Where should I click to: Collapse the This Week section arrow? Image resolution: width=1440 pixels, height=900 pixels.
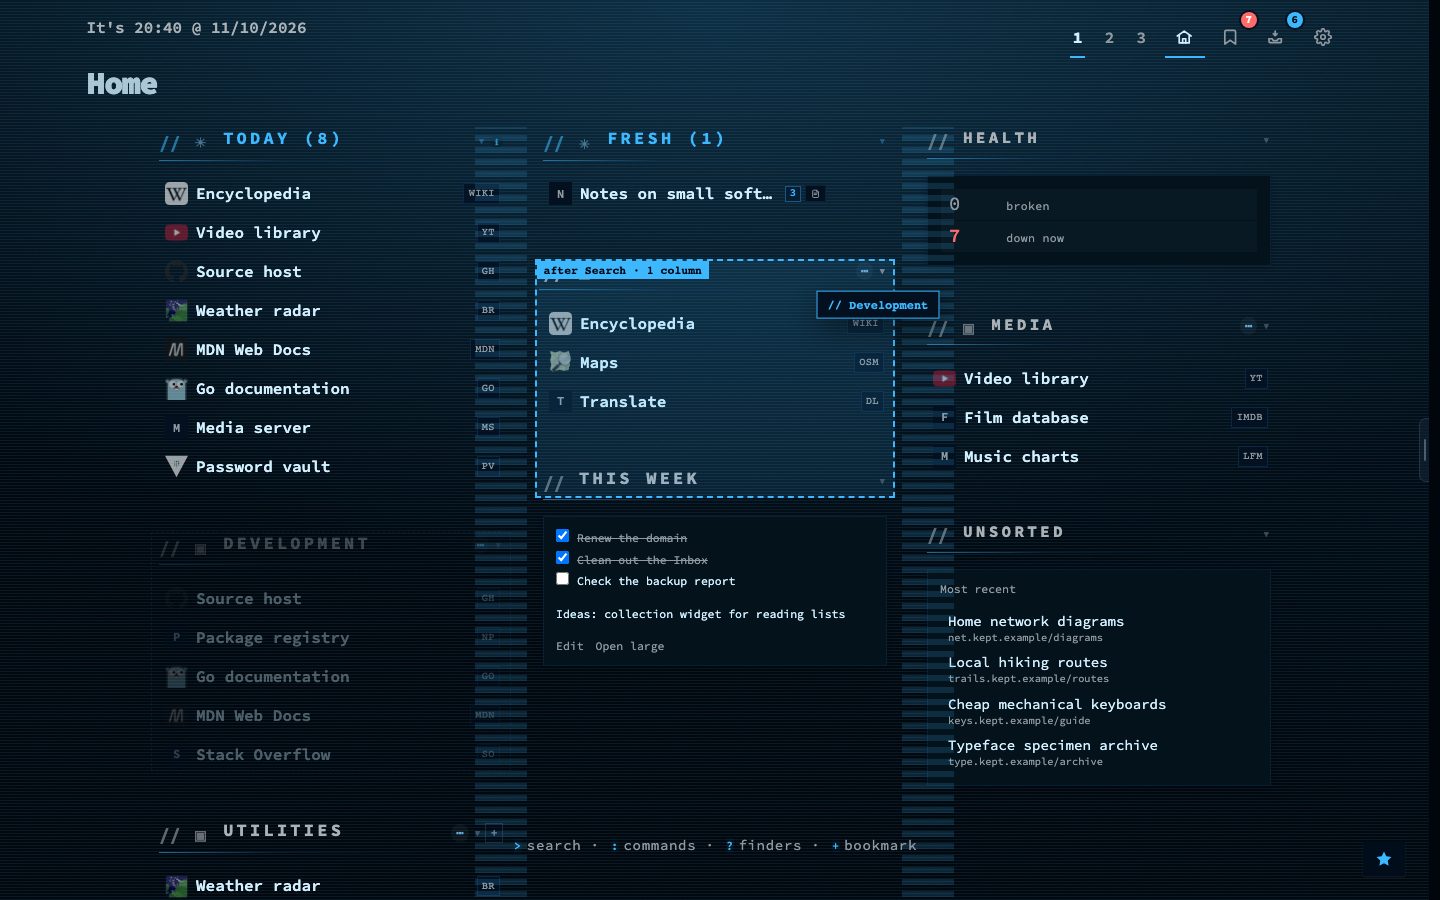coord(882,481)
